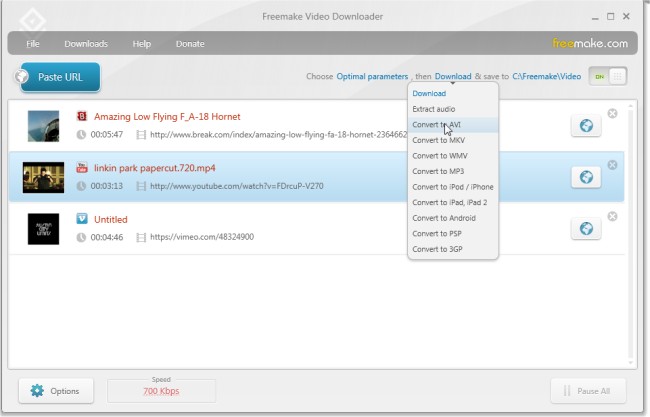
Task: Open the Donate menu
Action: tap(190, 44)
